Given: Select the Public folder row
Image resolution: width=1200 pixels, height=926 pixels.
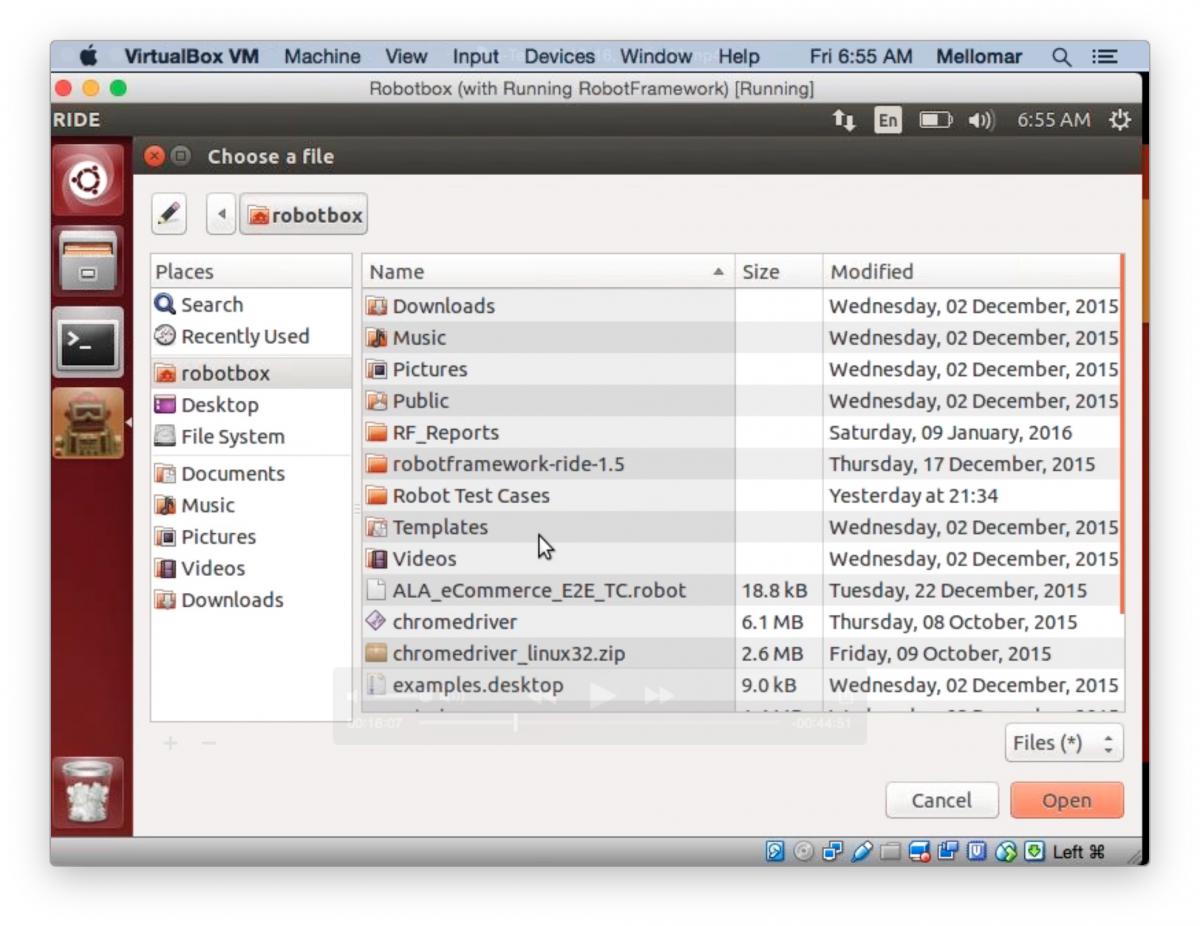Looking at the screenshot, I should 741,401.
